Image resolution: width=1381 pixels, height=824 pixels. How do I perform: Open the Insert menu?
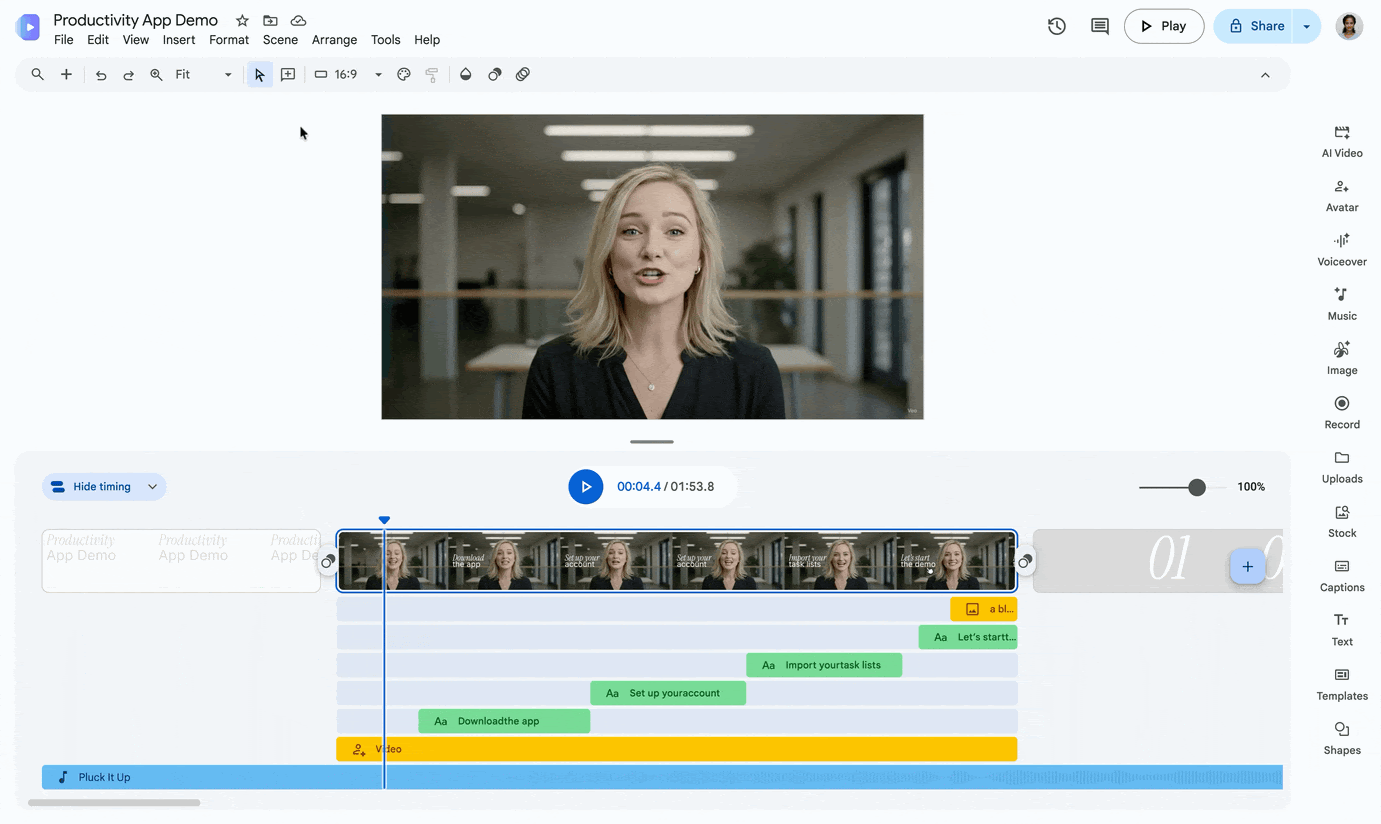[179, 40]
